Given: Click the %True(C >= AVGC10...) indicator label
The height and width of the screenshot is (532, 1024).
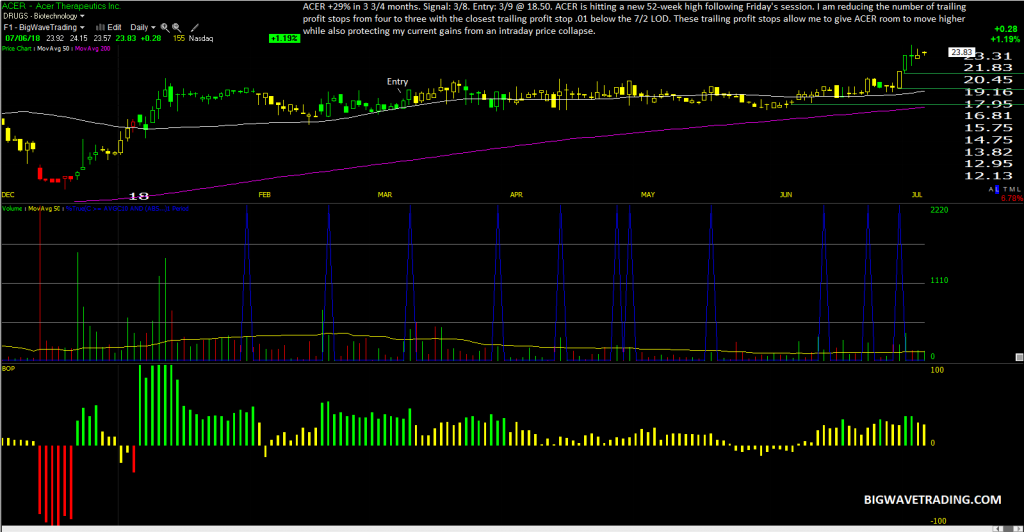Looking at the screenshot, I should click(127, 209).
